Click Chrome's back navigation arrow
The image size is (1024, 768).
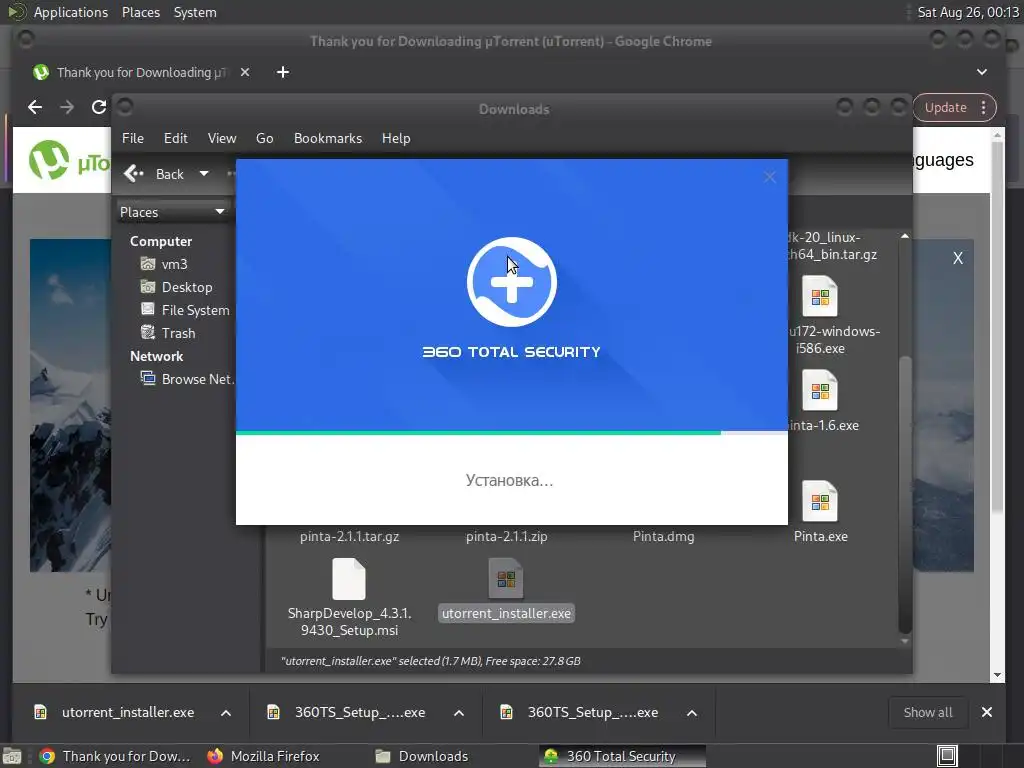pyautogui.click(x=35, y=107)
